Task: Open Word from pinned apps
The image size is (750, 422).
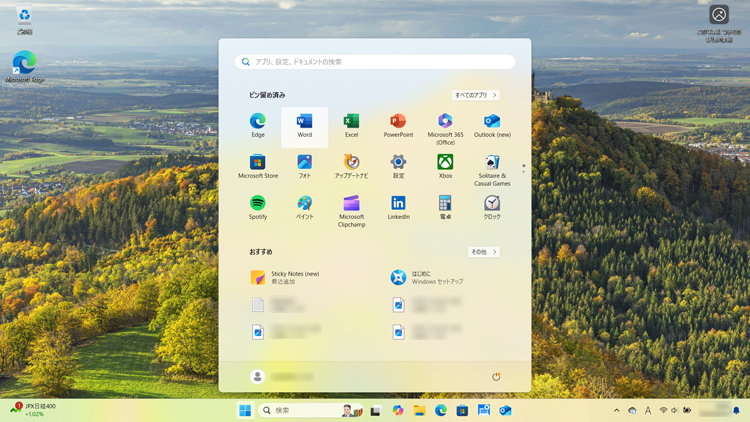Action: [x=304, y=124]
